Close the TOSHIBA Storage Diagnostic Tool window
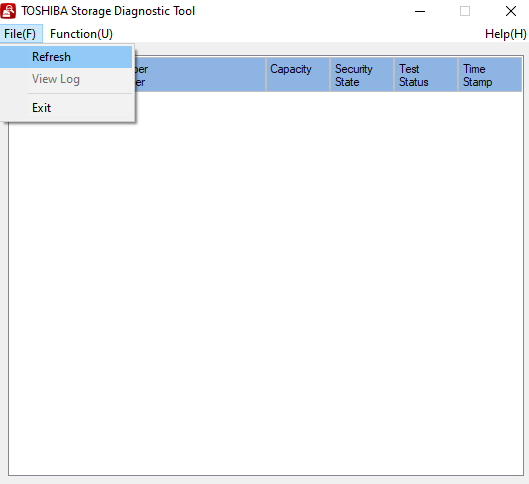 [511, 11]
